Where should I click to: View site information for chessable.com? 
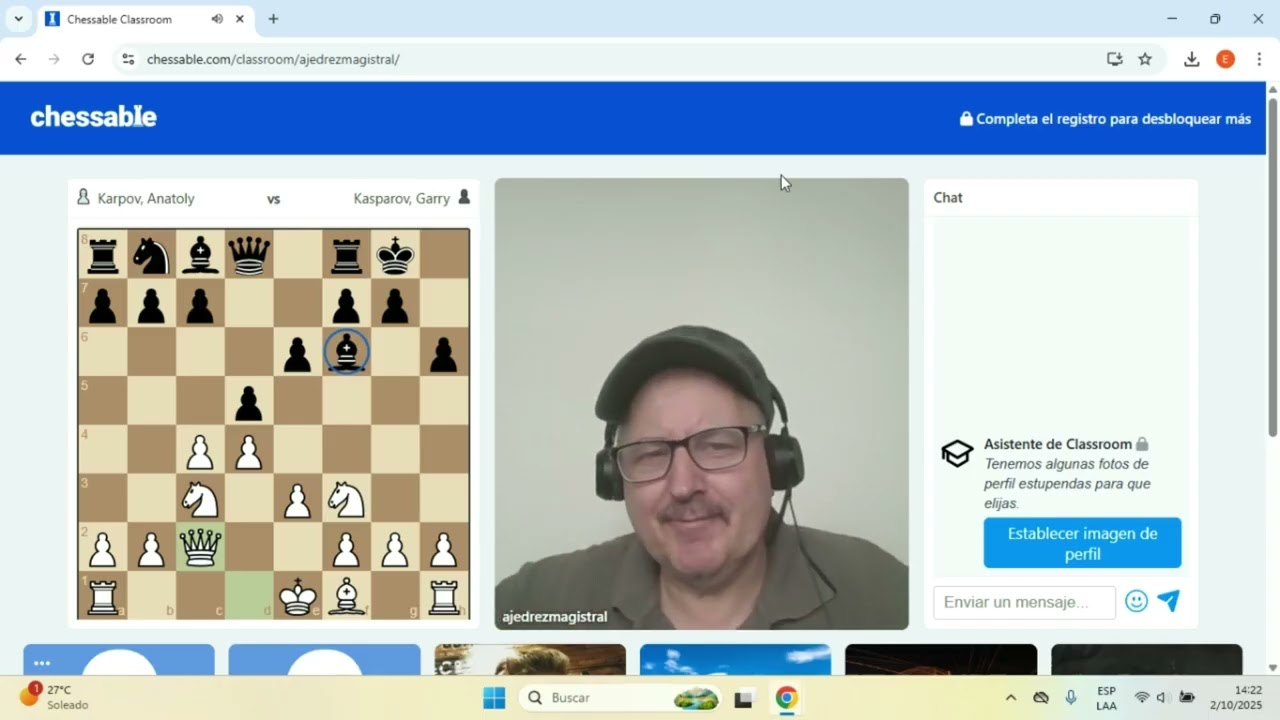click(127, 59)
